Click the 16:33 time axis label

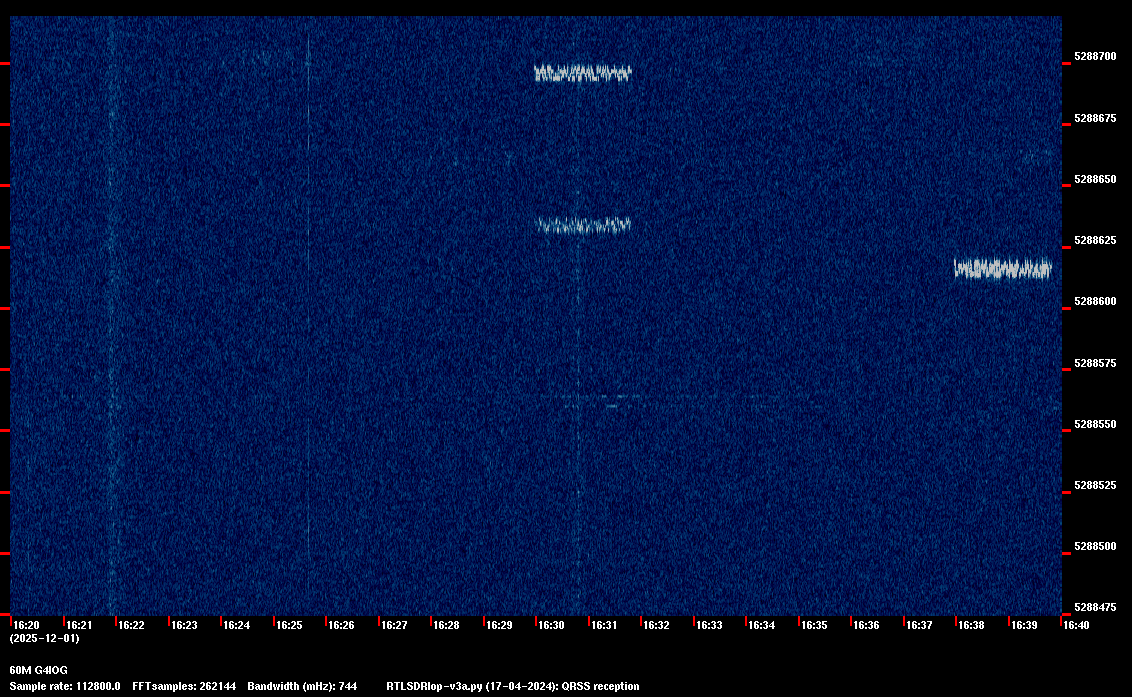[709, 625]
